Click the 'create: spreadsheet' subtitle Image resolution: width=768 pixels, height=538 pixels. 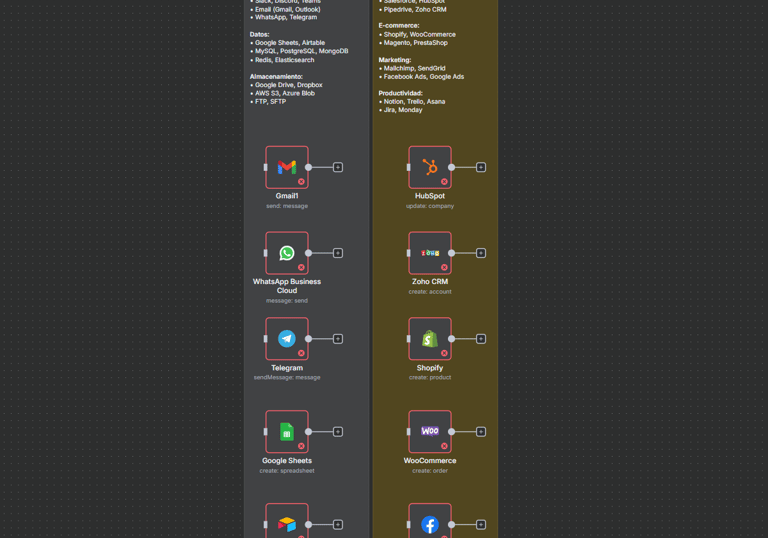[287, 471]
